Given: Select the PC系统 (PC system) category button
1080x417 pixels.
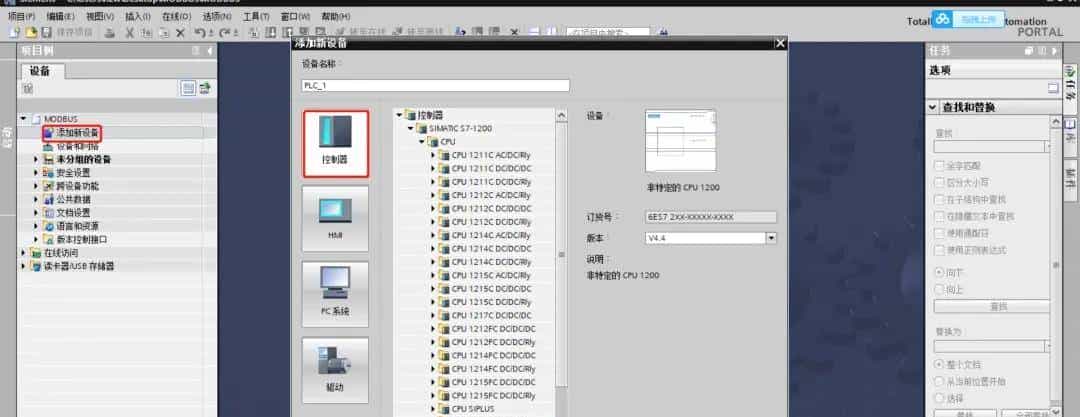Looking at the screenshot, I should (335, 294).
